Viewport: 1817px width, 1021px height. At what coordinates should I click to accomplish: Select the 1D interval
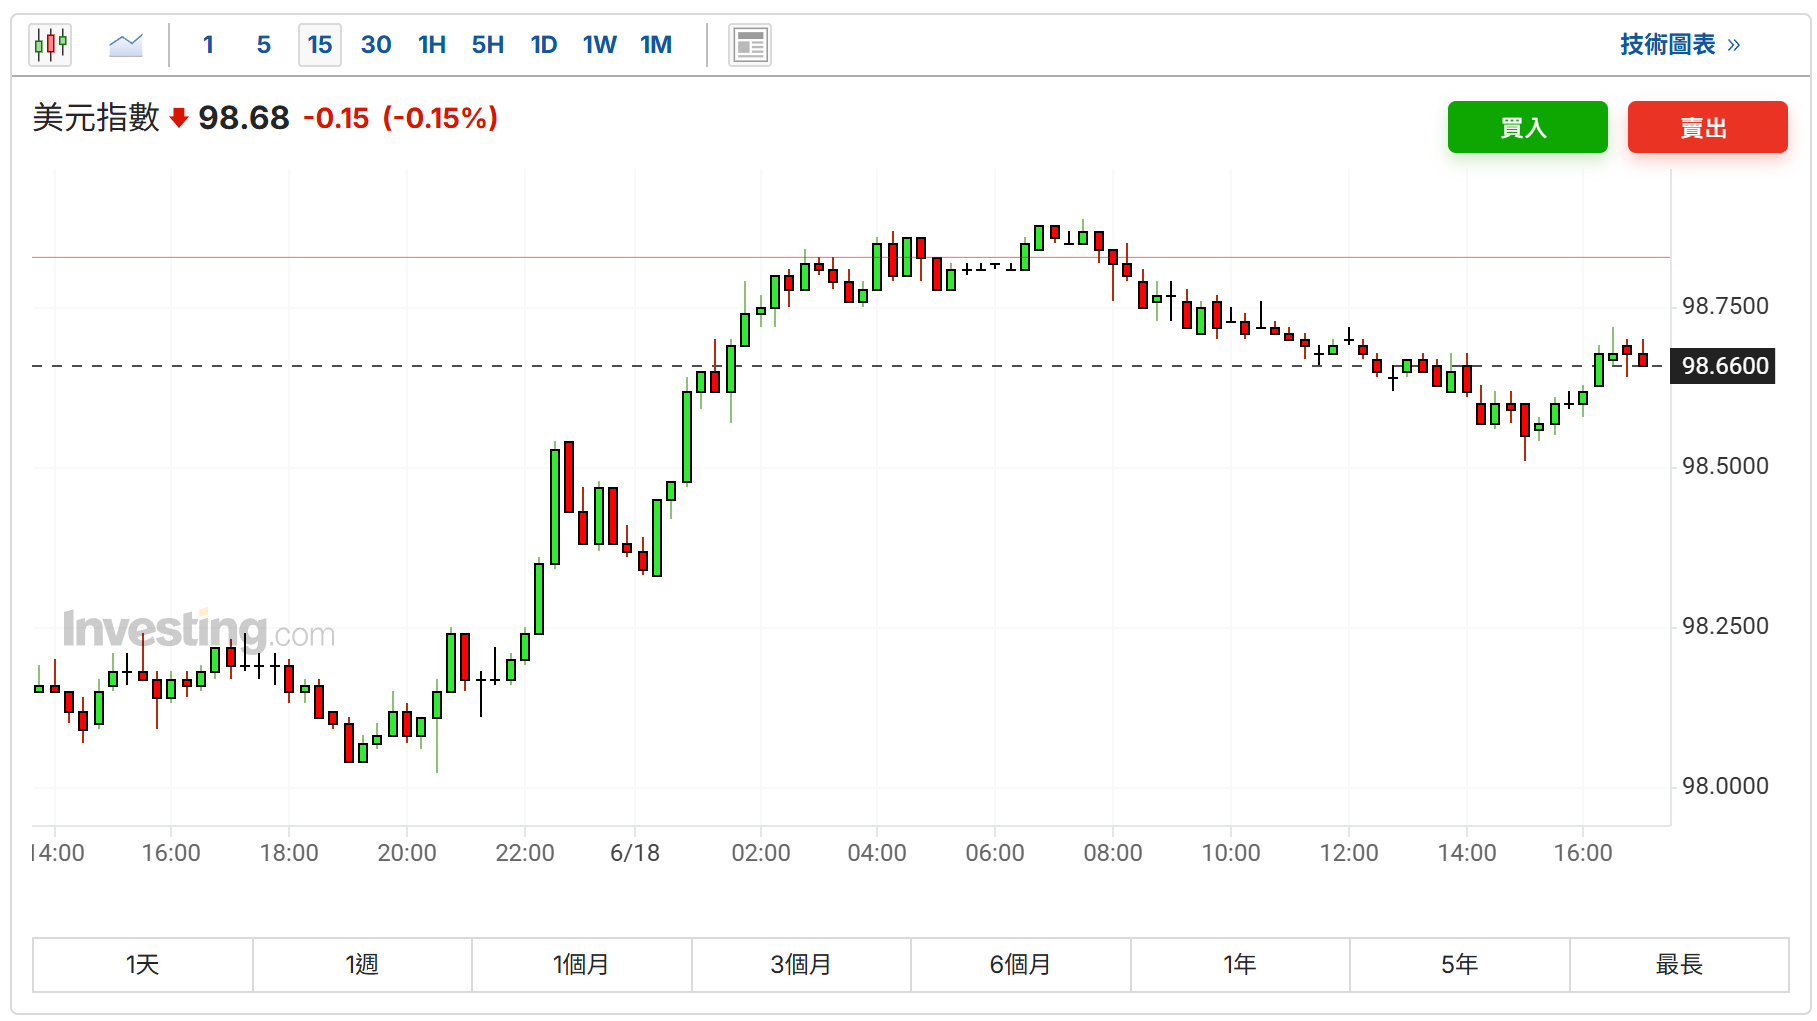click(544, 45)
